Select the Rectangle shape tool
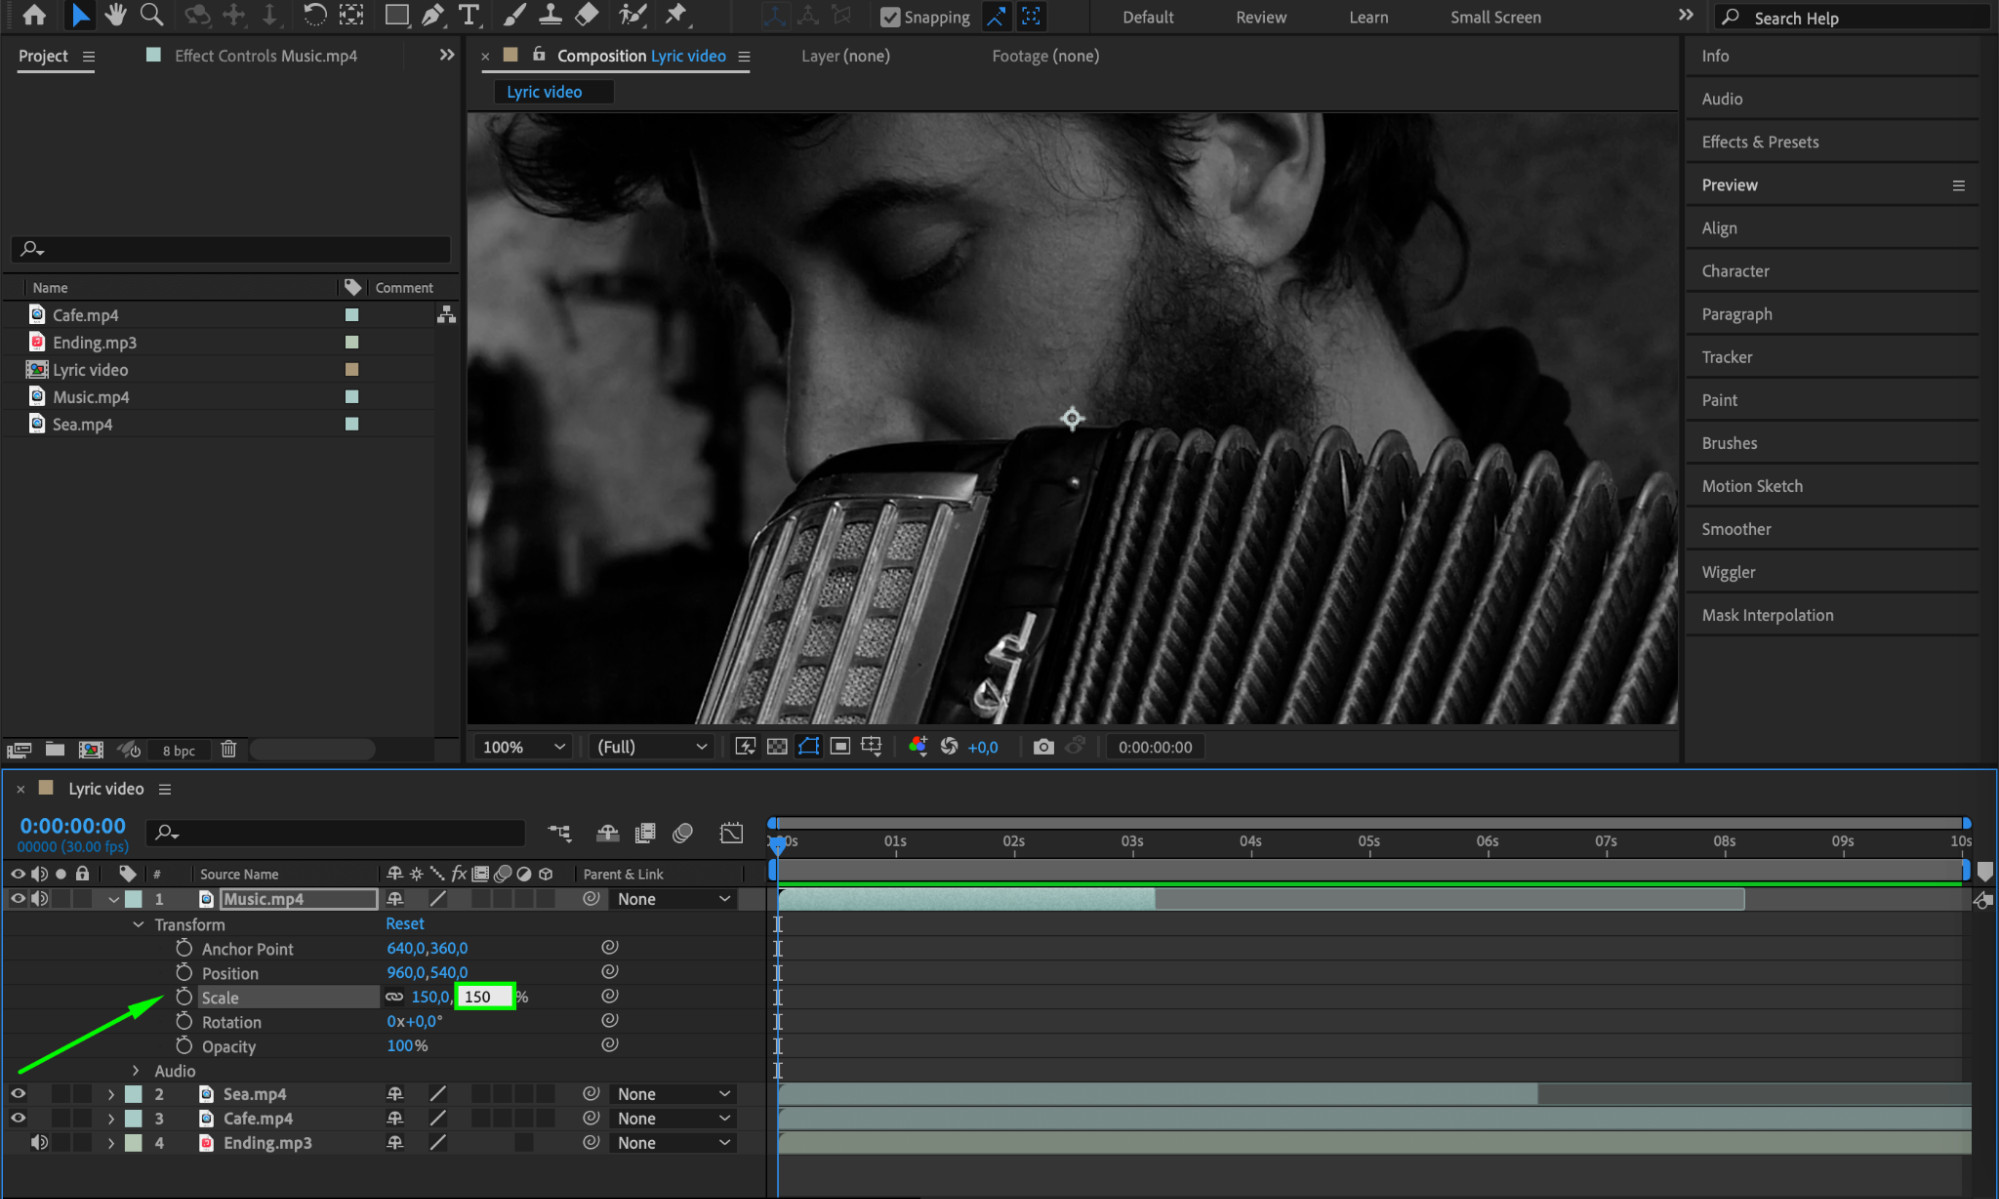This screenshot has width=1999, height=1199. [397, 14]
